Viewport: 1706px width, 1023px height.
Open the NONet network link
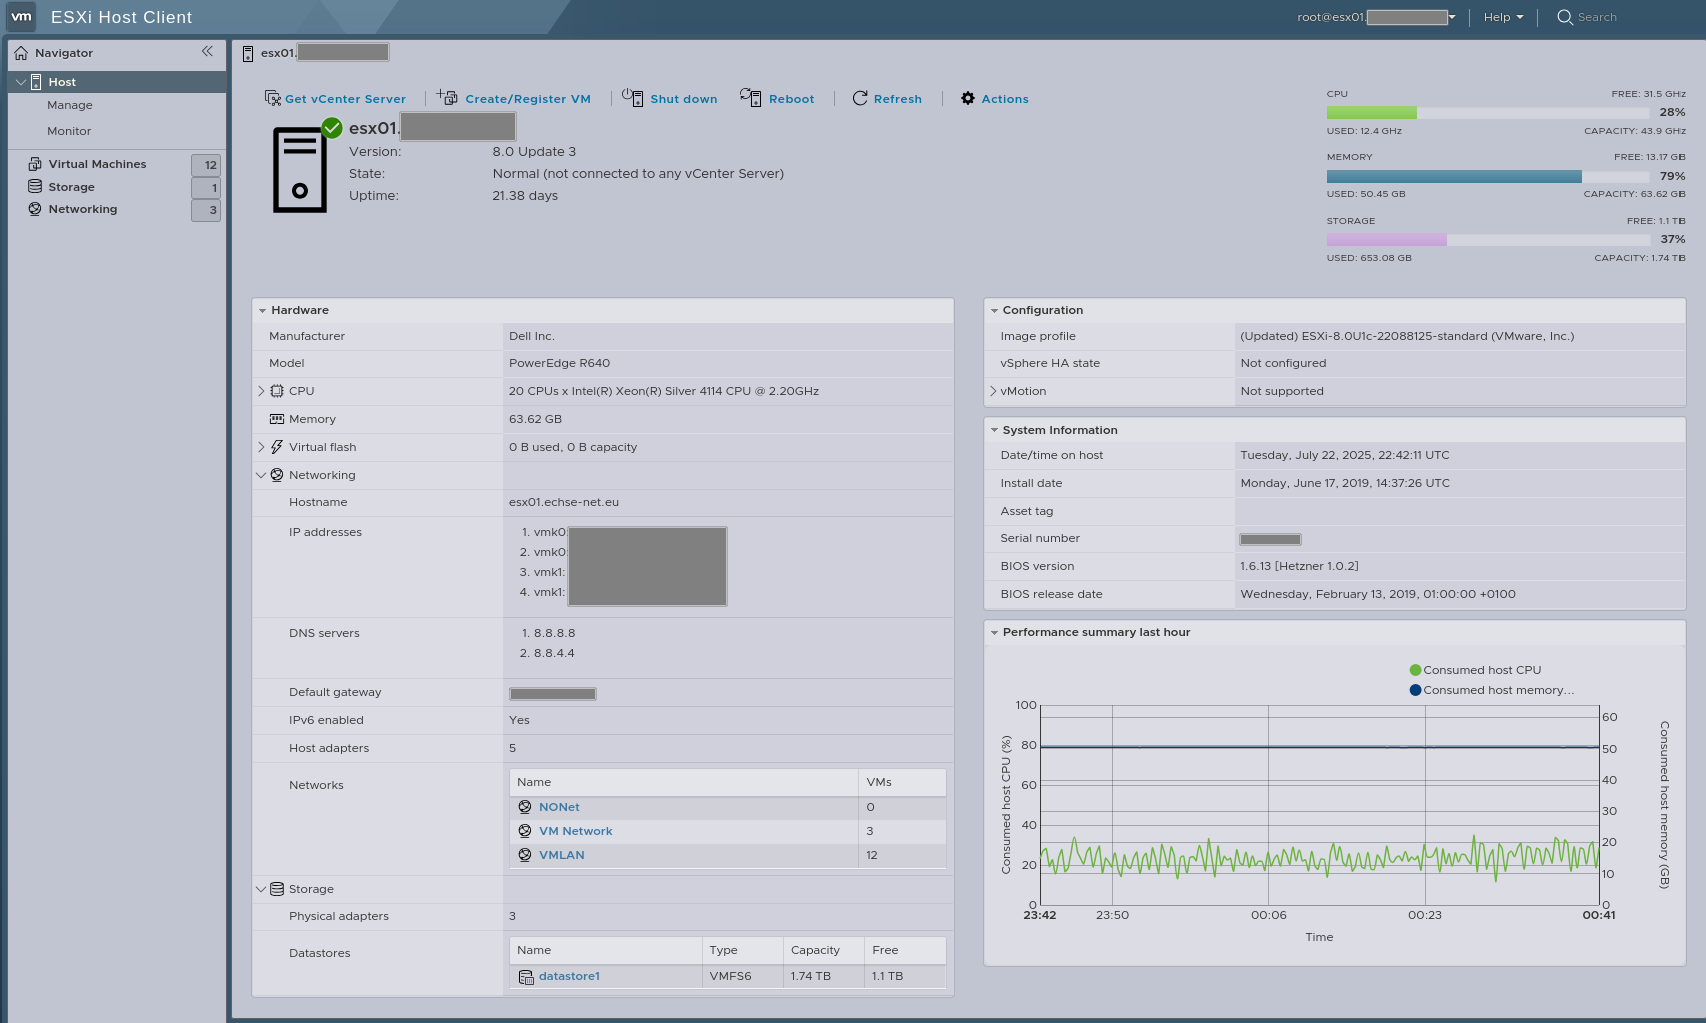click(x=559, y=807)
